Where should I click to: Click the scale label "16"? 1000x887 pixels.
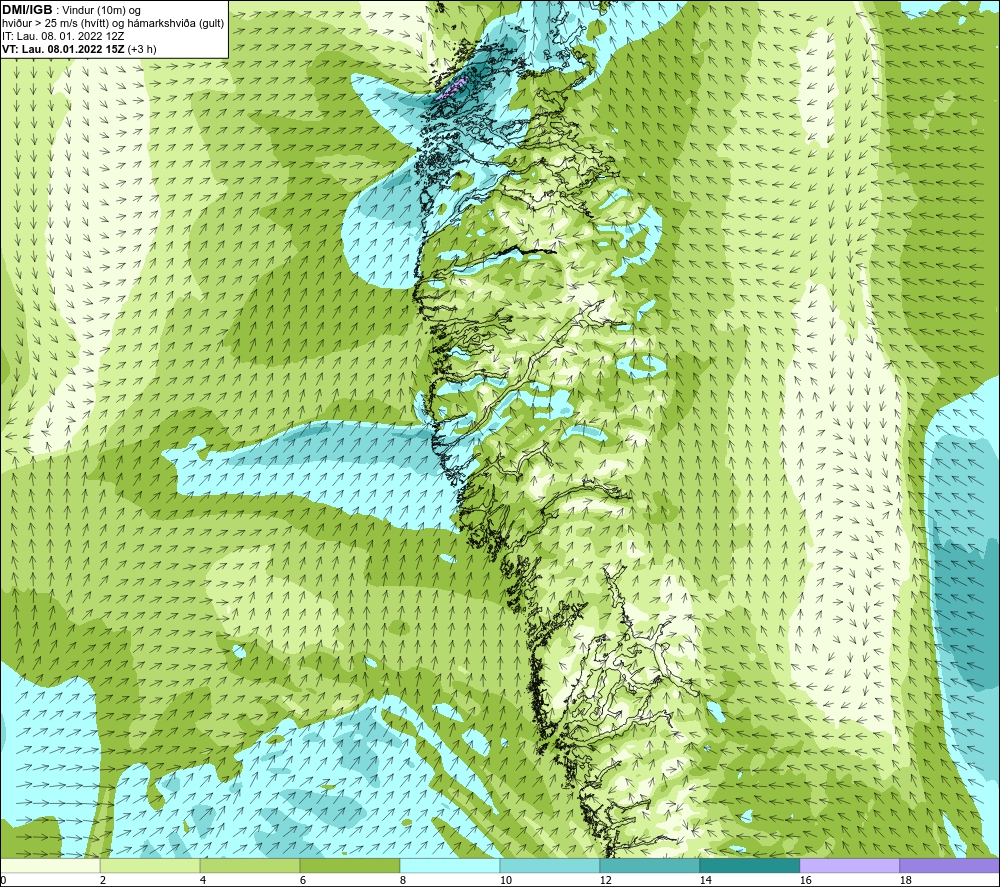point(805,881)
